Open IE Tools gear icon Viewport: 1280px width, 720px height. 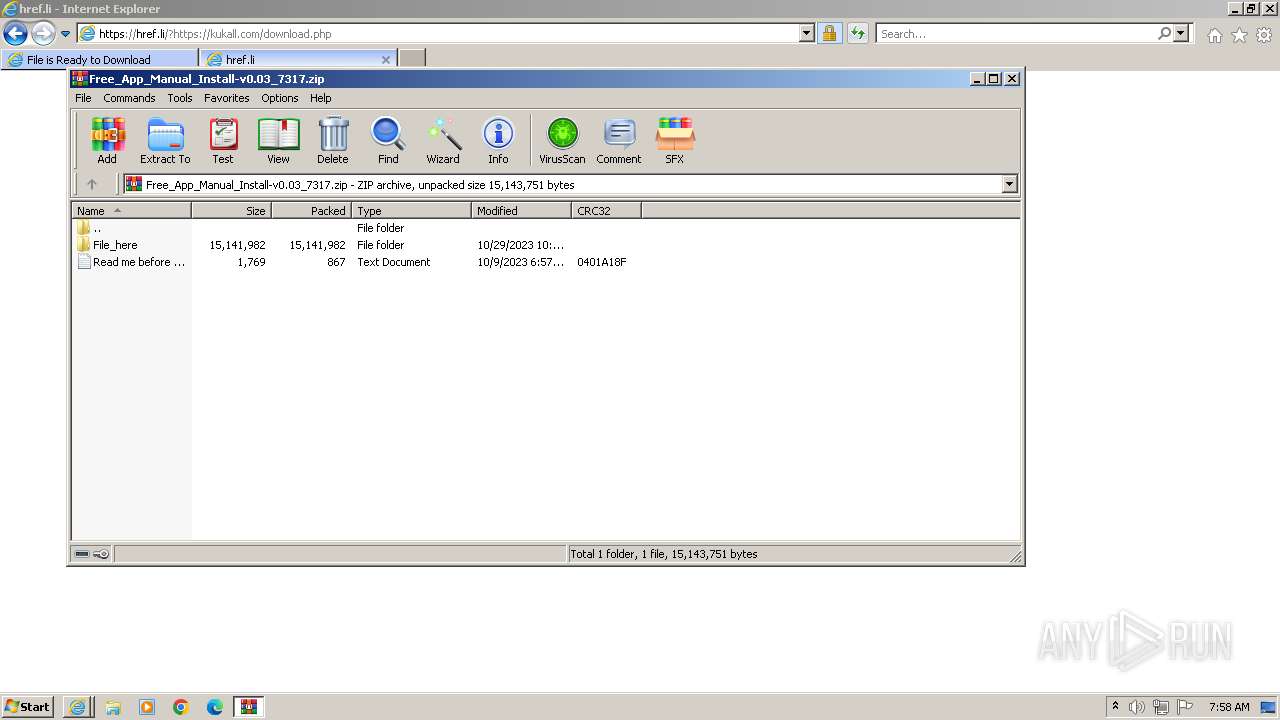point(1264,35)
